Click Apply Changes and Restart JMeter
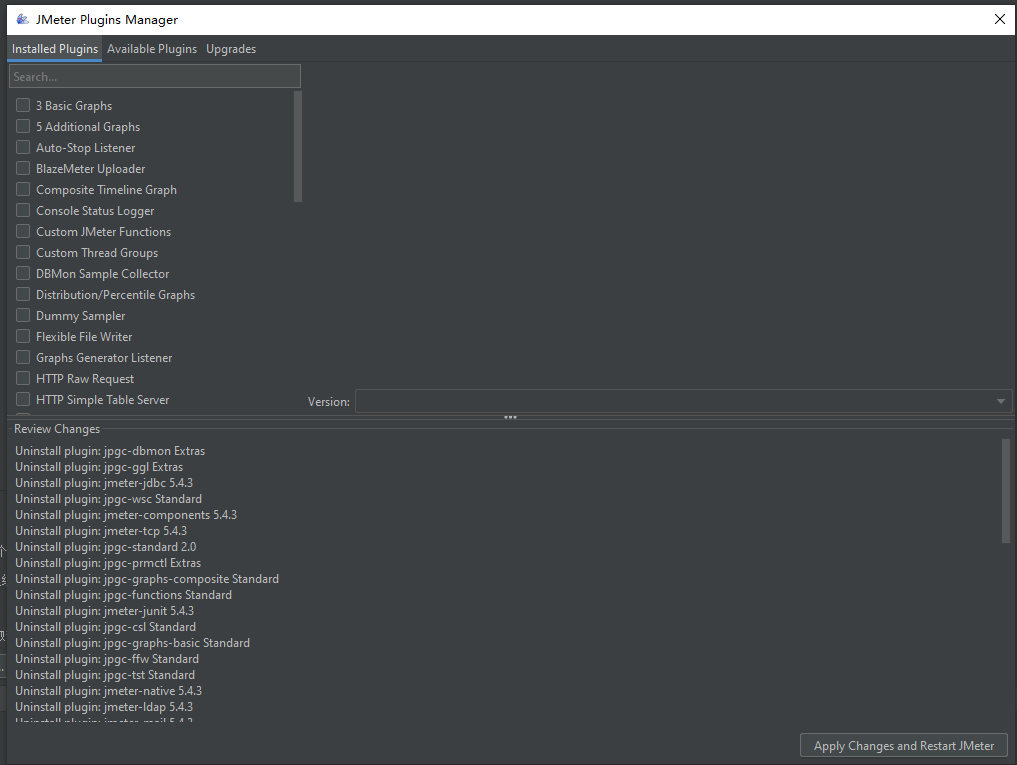 click(x=903, y=746)
